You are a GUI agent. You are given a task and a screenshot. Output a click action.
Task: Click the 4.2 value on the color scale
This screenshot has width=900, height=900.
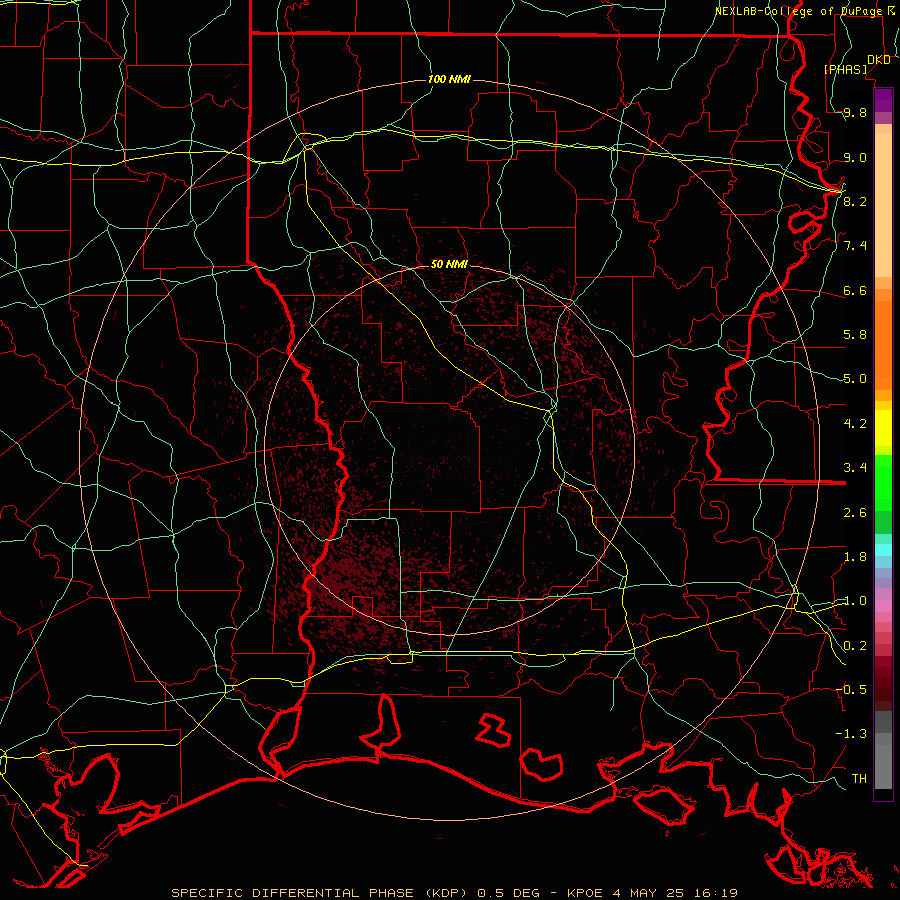point(855,424)
